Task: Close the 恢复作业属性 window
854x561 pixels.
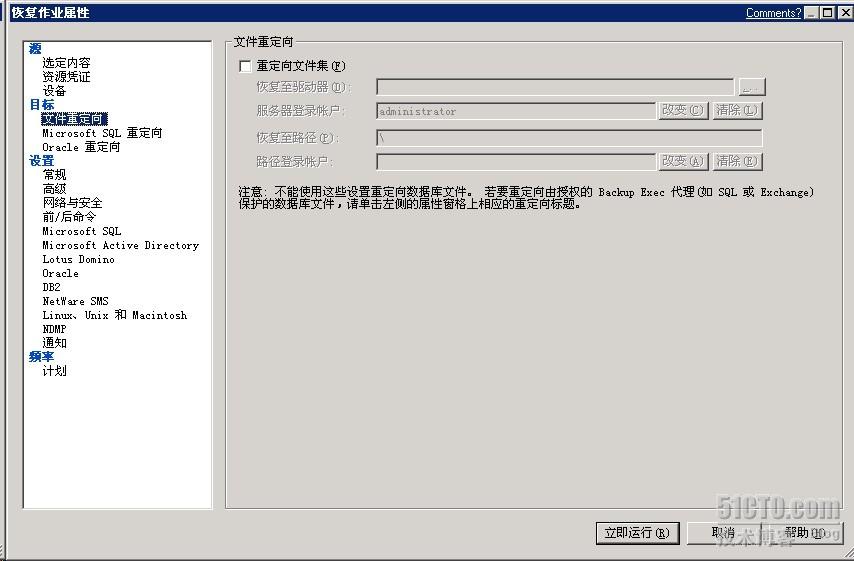Action: (845, 13)
